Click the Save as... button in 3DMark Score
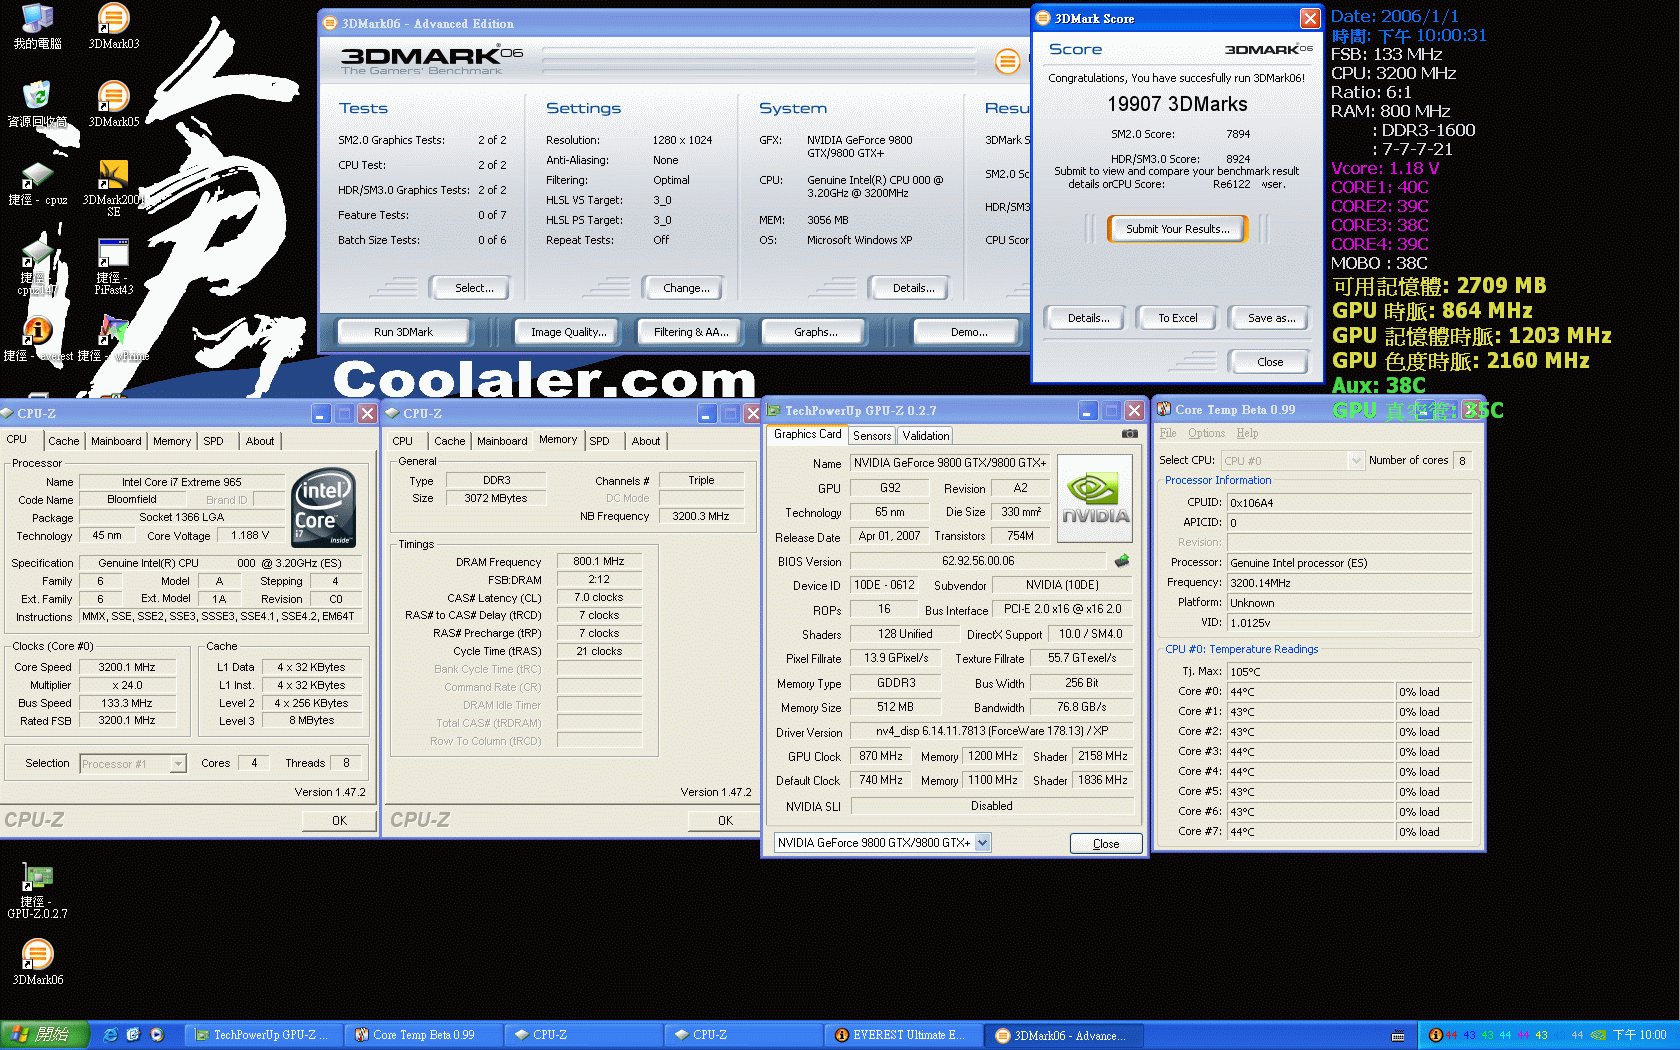This screenshot has height=1050, width=1680. click(x=1271, y=318)
